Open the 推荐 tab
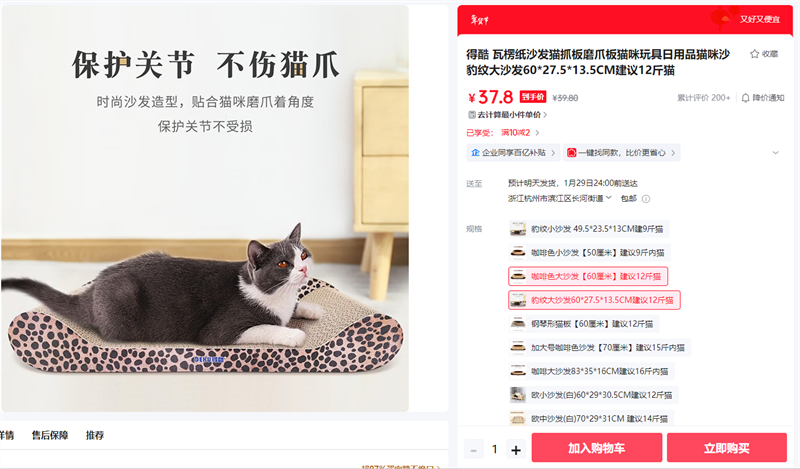Image resolution: width=800 pixels, height=469 pixels. point(95,435)
